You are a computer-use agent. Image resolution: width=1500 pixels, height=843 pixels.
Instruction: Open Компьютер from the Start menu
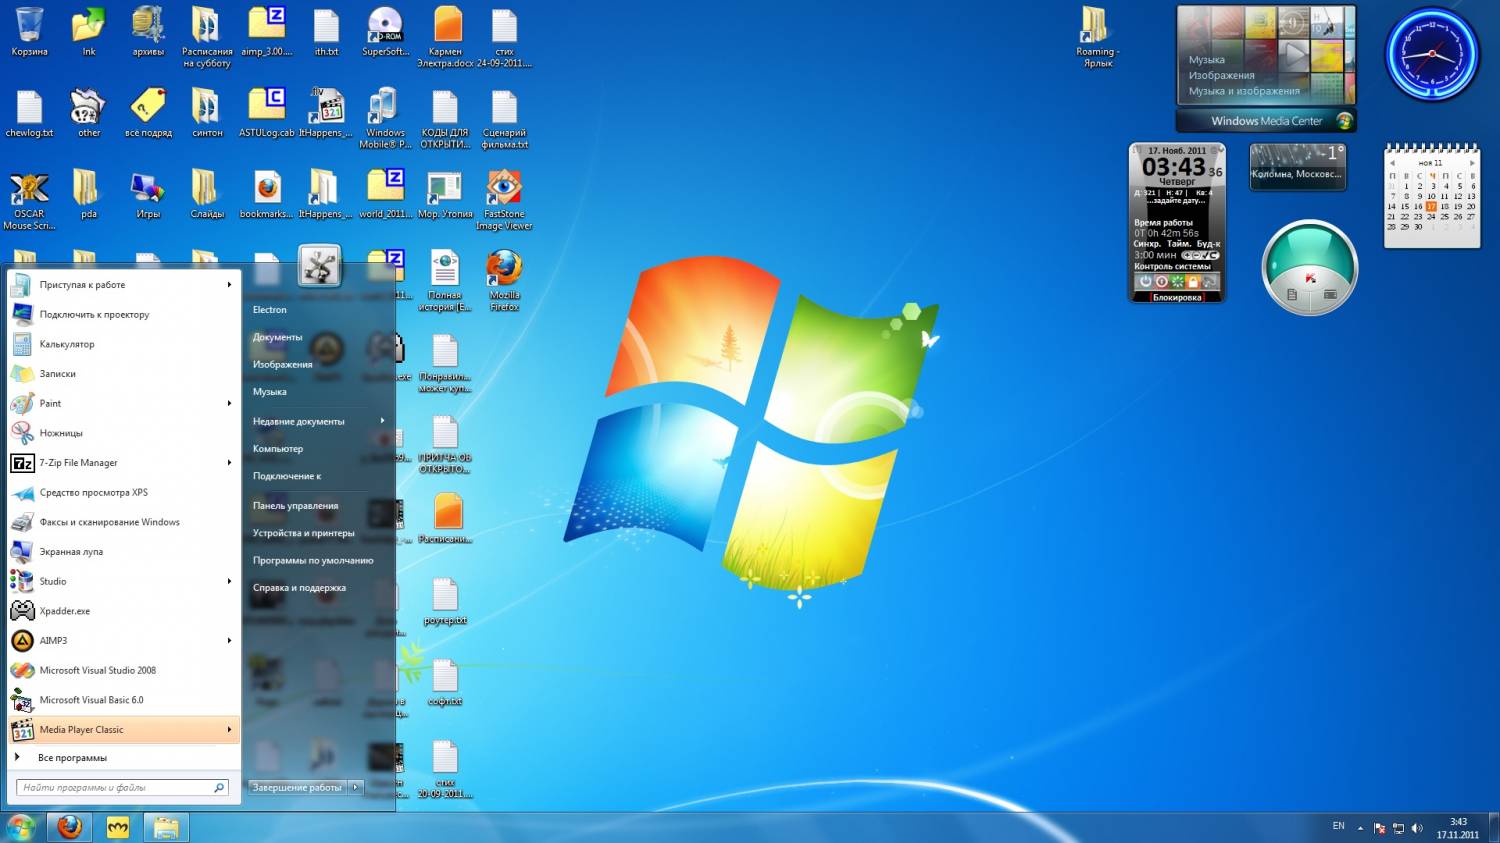pos(278,449)
